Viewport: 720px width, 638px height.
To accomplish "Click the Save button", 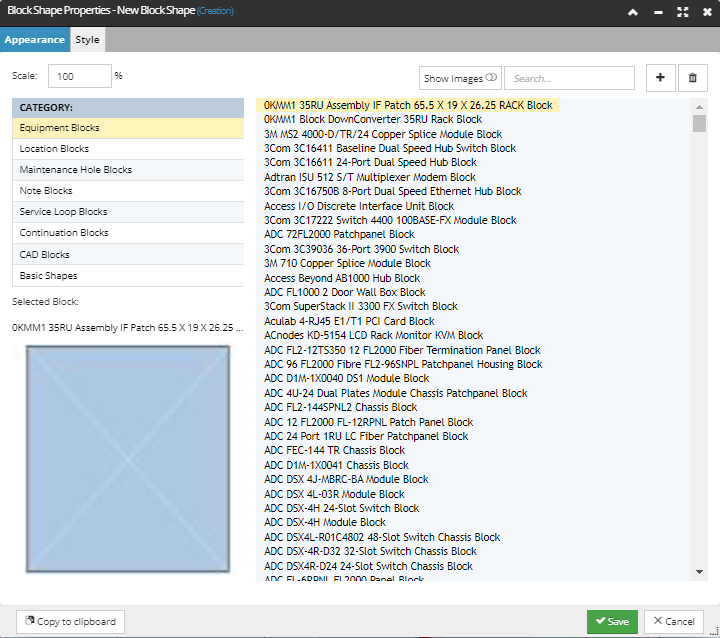I will coord(612,621).
